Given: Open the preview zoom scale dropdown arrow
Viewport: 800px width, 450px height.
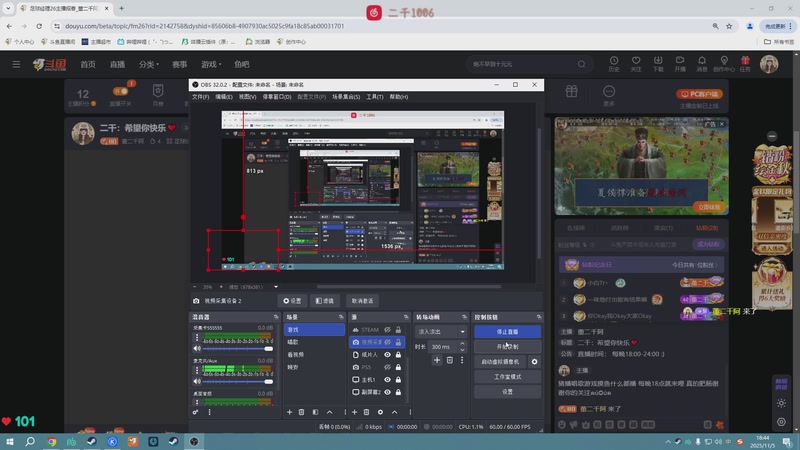Looking at the screenshot, I should click(276, 287).
